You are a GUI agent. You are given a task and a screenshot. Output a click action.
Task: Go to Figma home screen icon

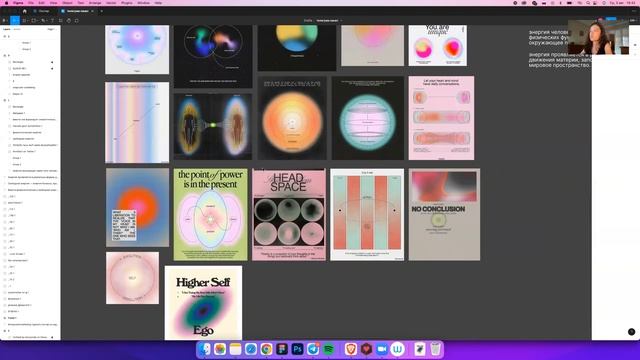tap(24, 11)
